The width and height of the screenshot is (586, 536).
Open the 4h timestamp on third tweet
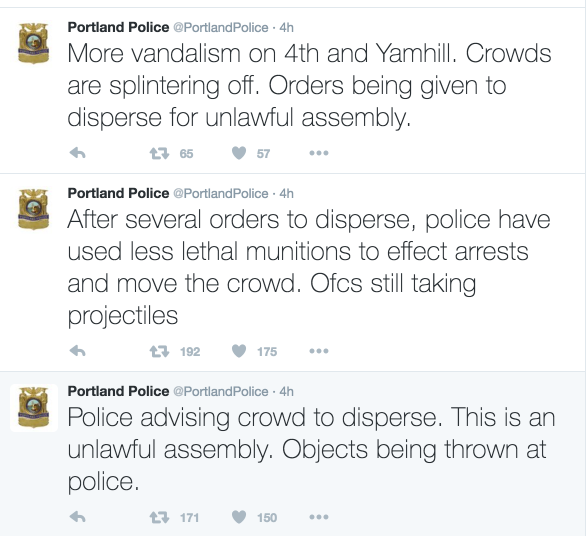pyautogui.click(x=286, y=391)
